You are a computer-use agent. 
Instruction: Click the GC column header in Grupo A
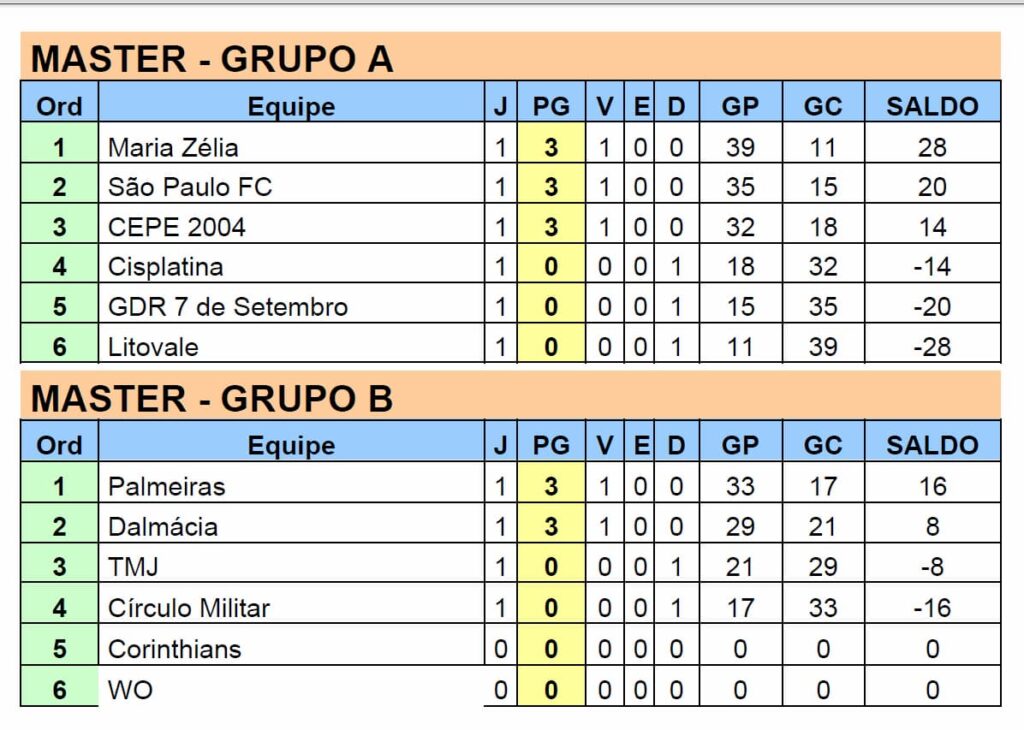pos(823,107)
